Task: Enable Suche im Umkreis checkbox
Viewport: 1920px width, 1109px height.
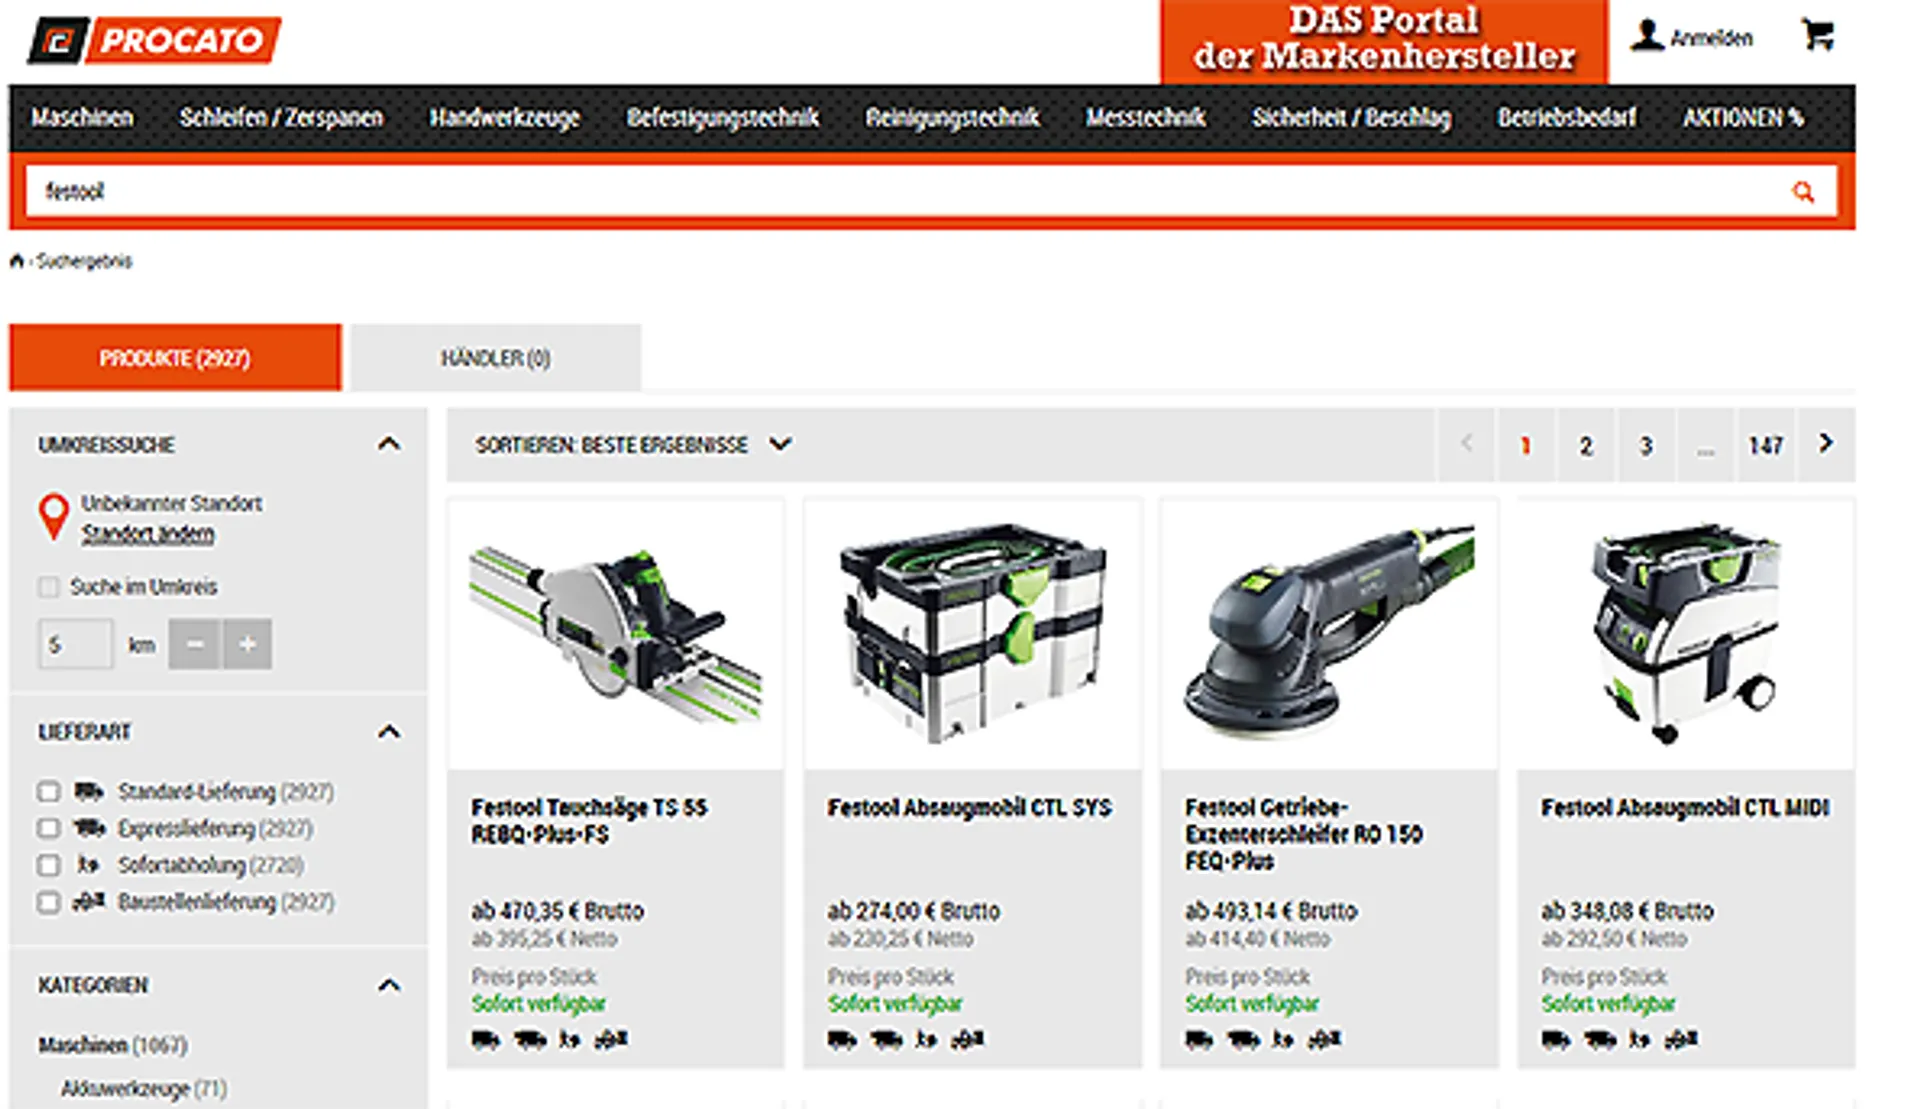Action: (48, 587)
